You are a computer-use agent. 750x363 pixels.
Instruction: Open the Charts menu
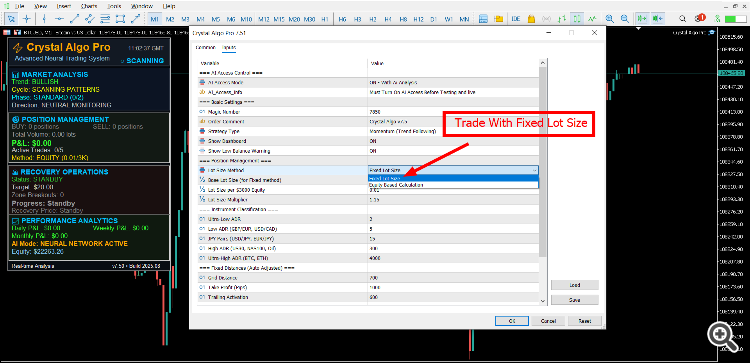89,6
